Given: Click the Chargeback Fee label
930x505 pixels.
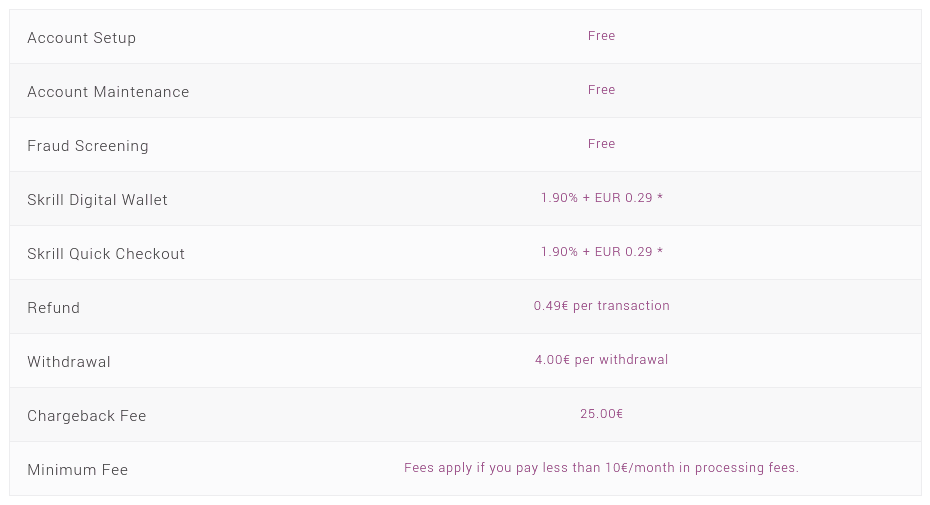Looking at the screenshot, I should coord(87,416).
